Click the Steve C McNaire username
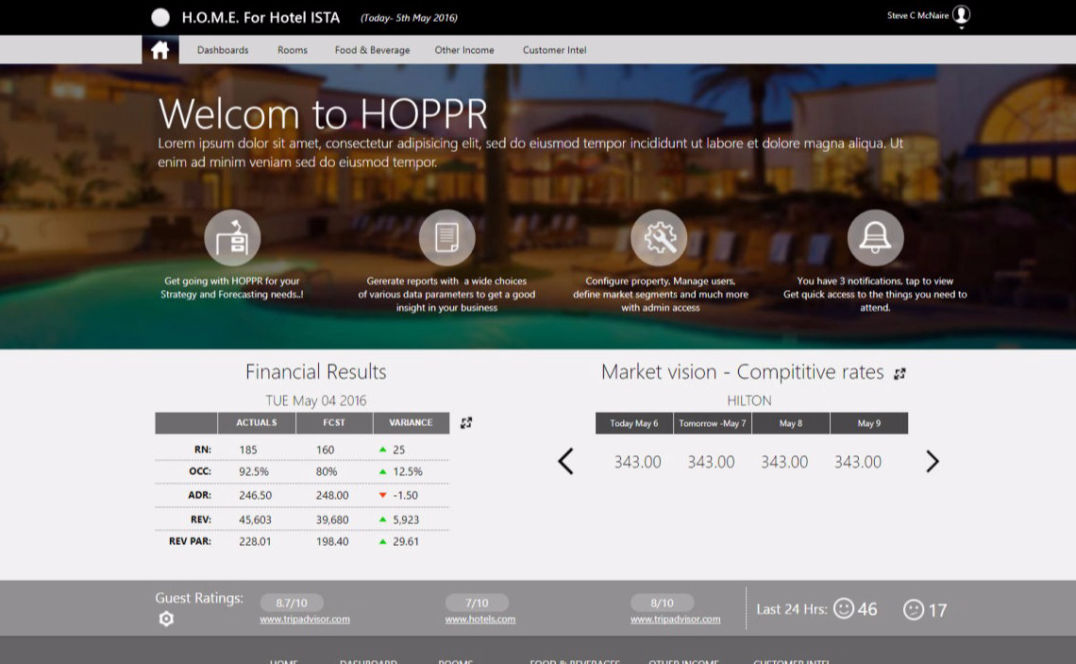Screen dimensions: 1076x664 (917, 15)
